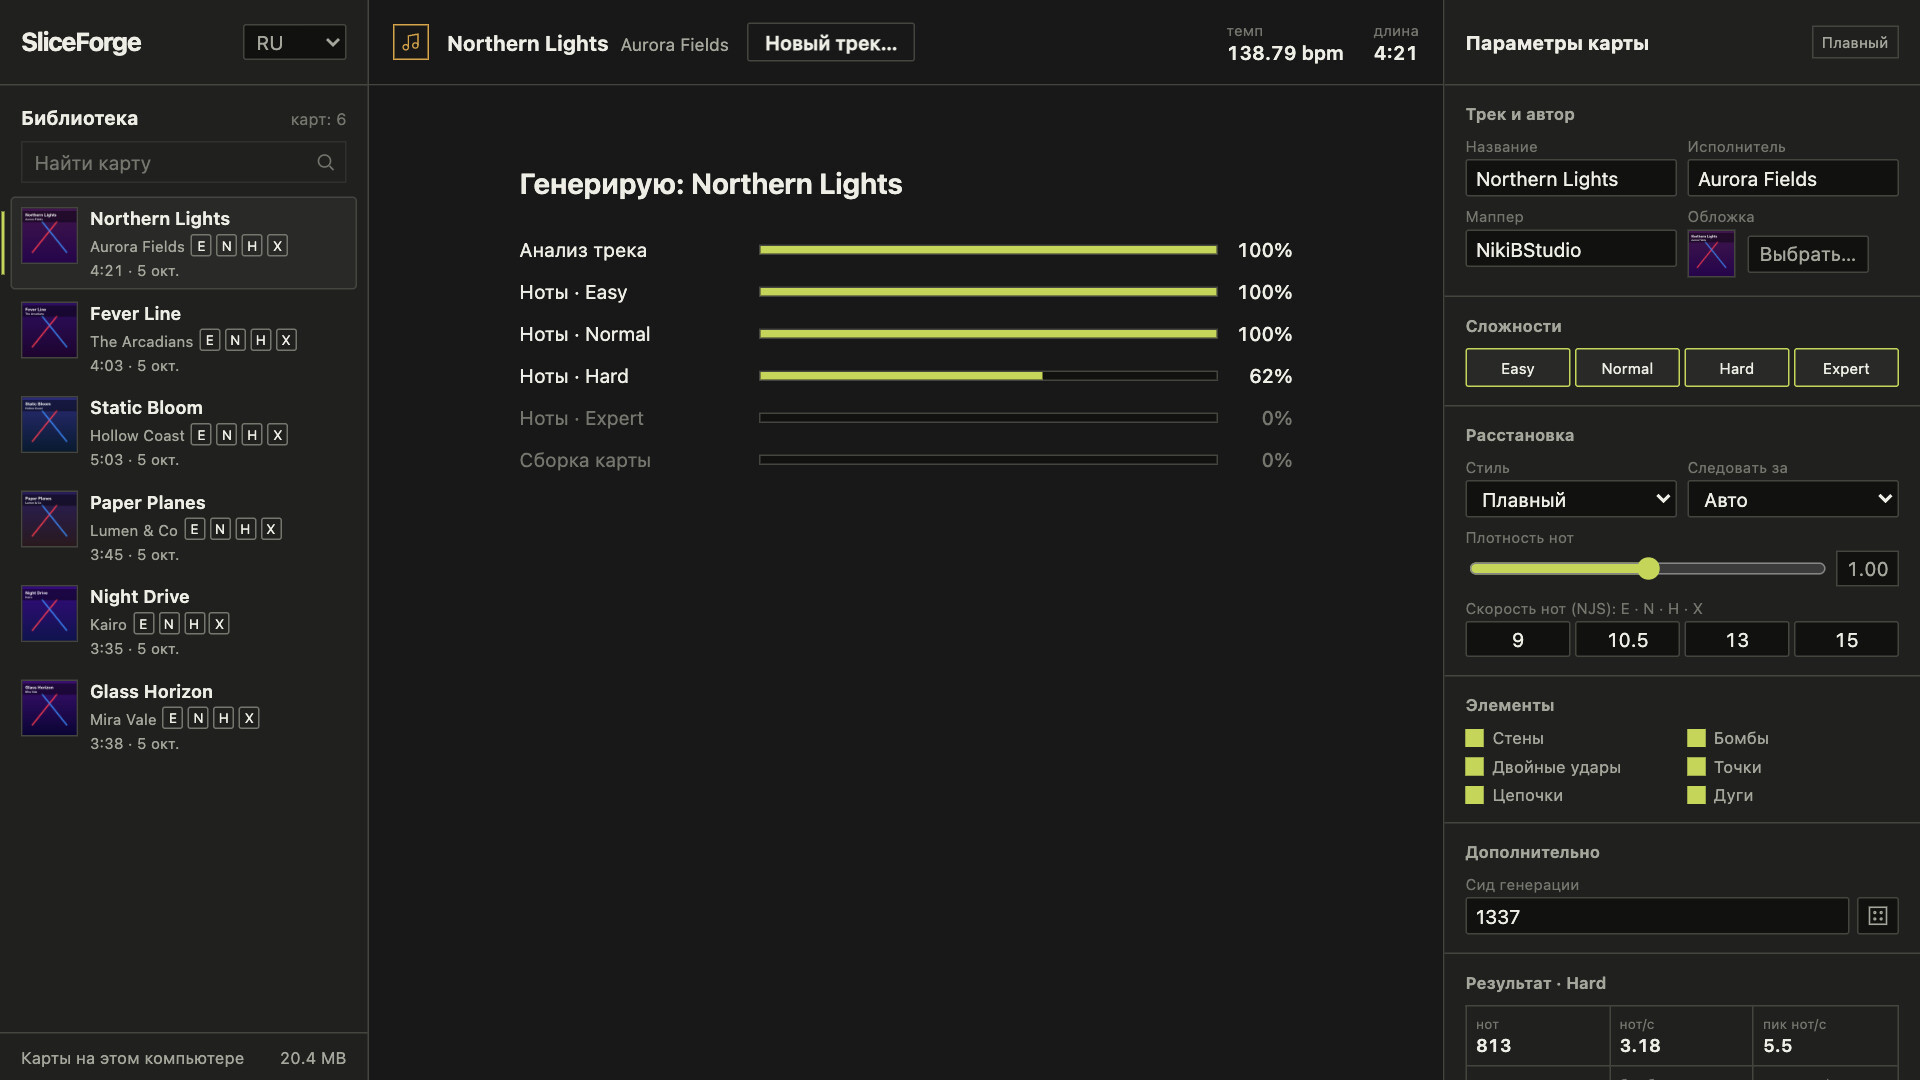Click X badge on Glass Horizon card
Screen dimensions: 1920x1080
249,718
